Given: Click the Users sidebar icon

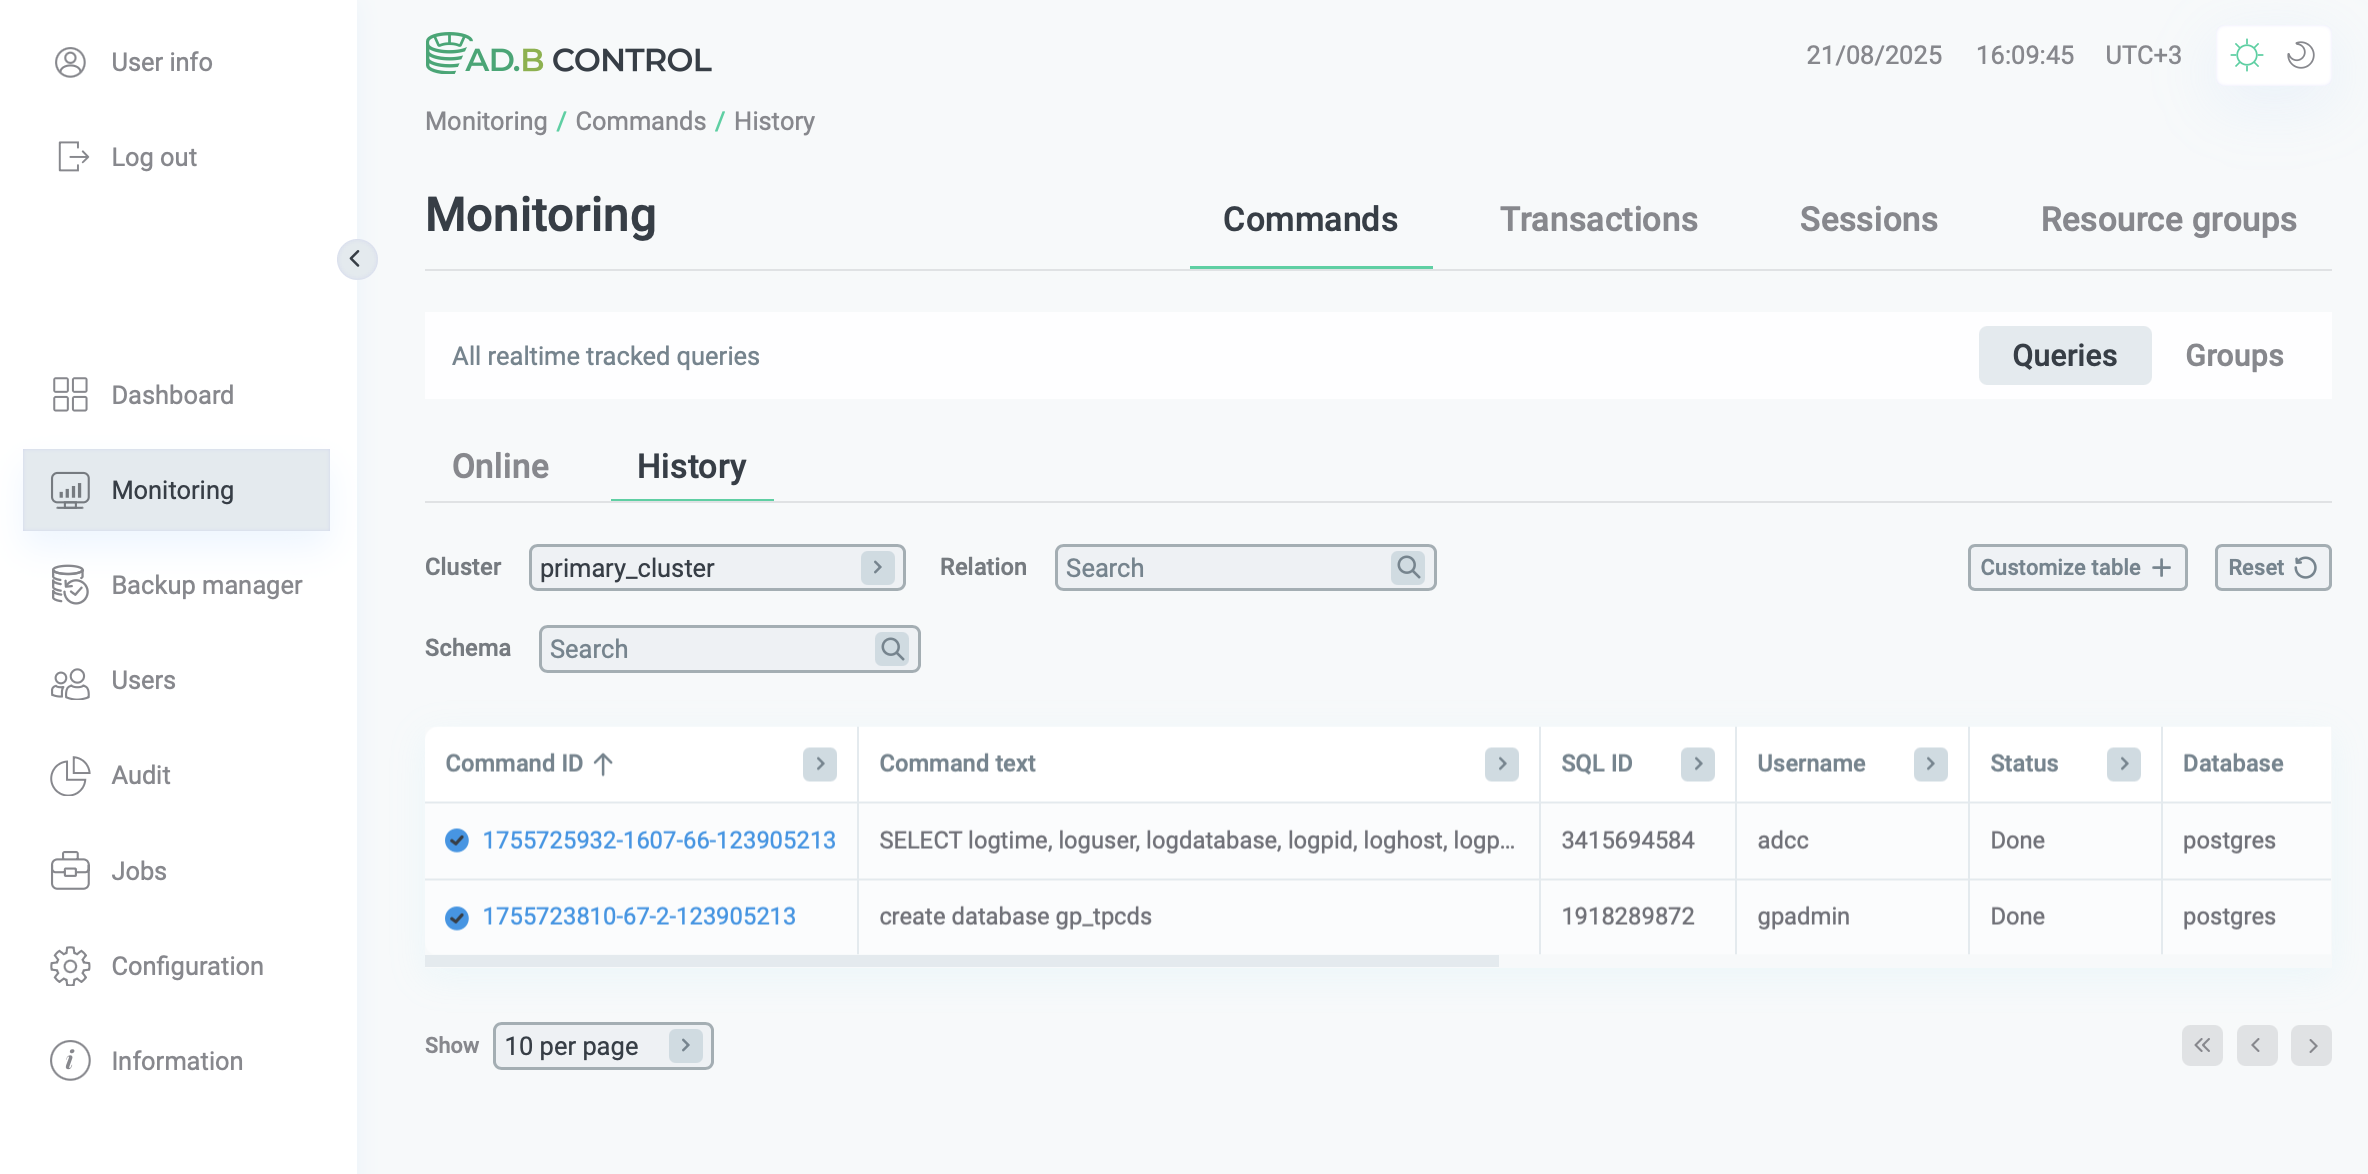Looking at the screenshot, I should tap(69, 680).
